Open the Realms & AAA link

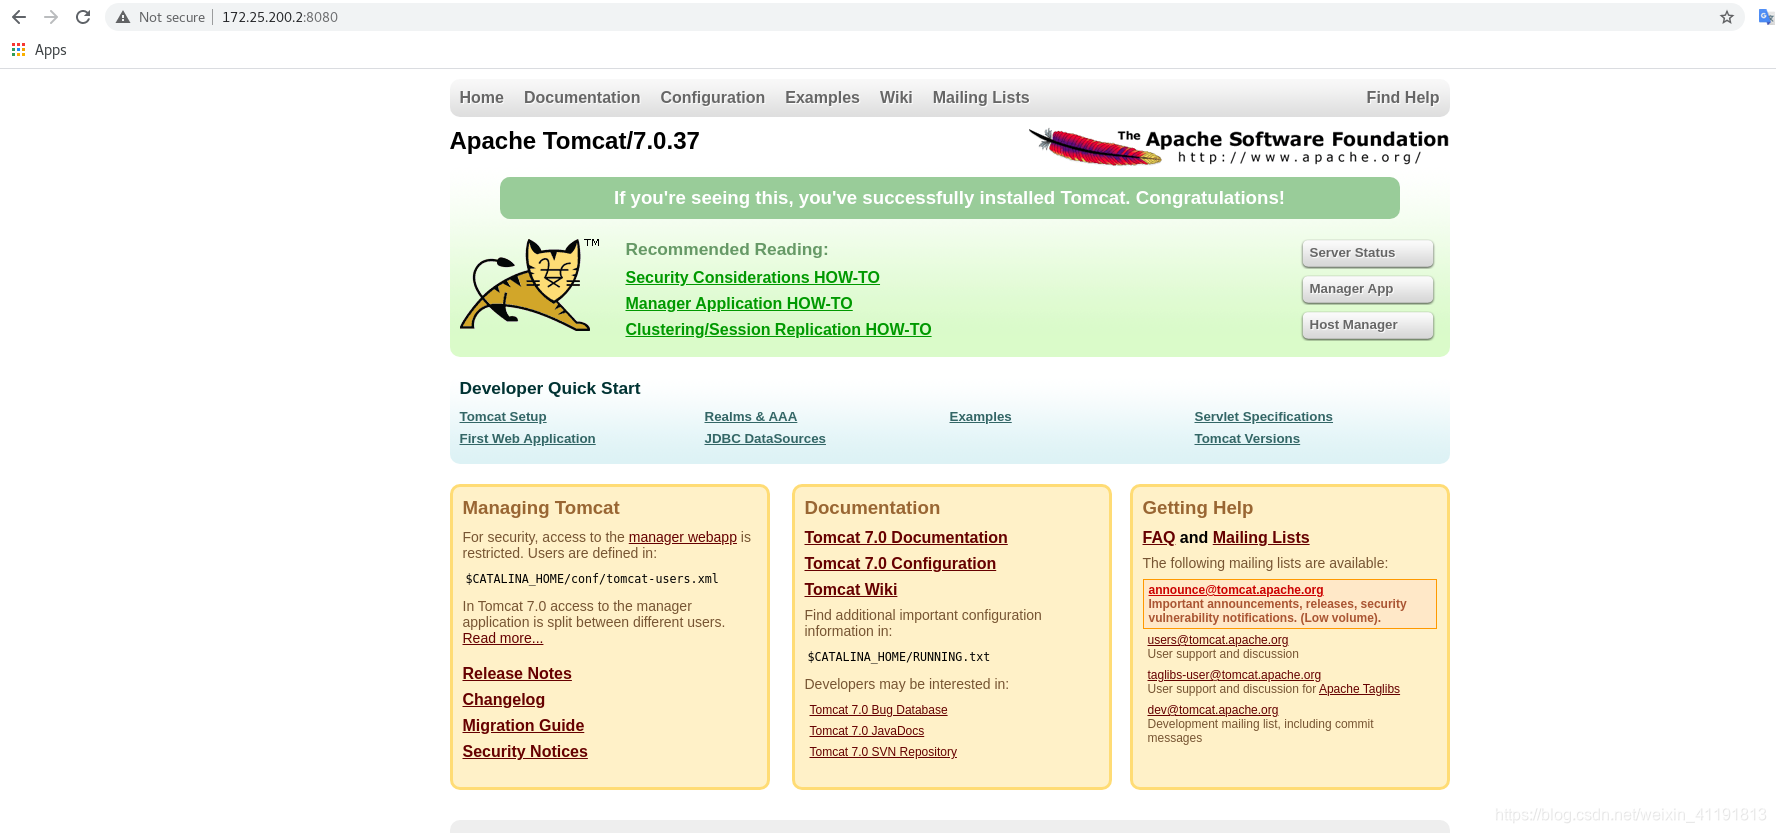(x=750, y=416)
